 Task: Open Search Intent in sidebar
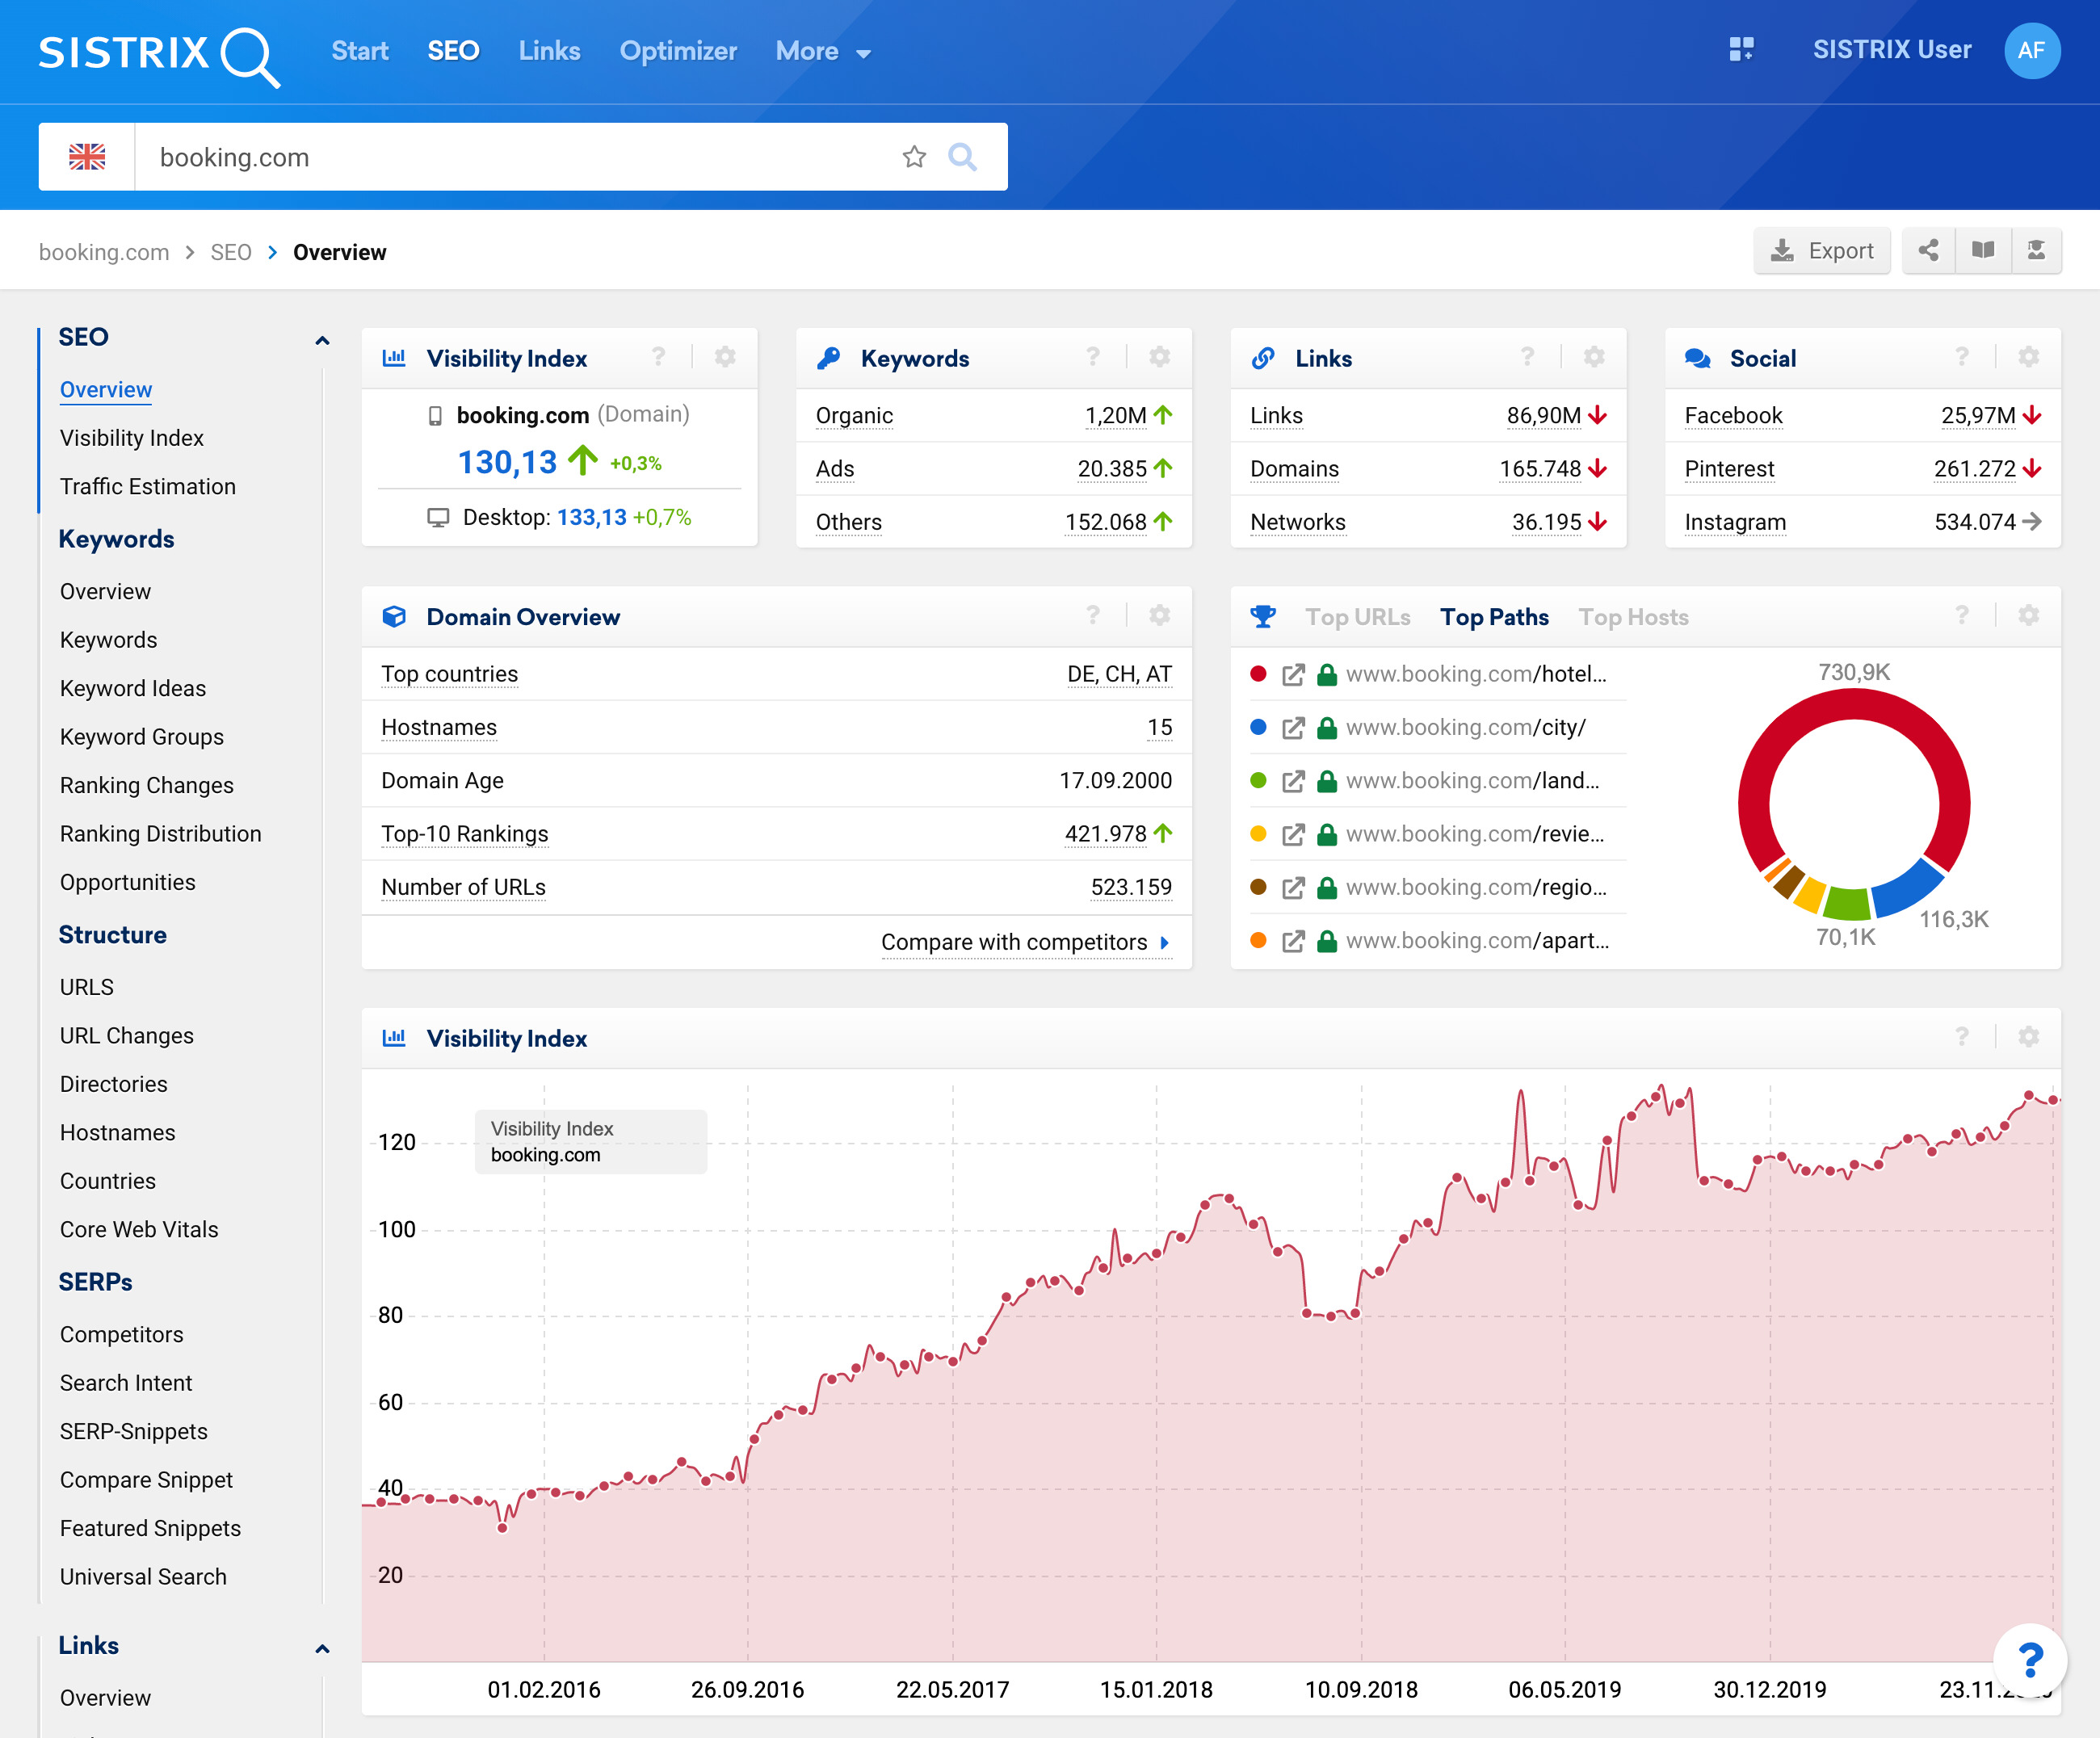[126, 1383]
